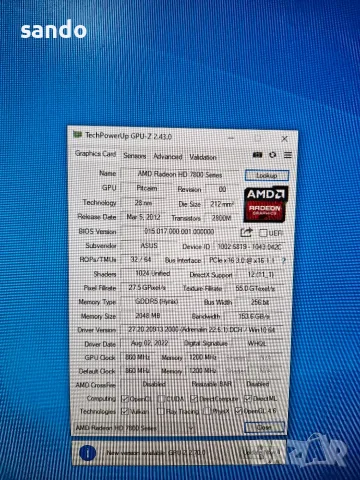Toggle the UEFI checkbox
The width and height of the screenshot is (360, 480).
(263, 233)
